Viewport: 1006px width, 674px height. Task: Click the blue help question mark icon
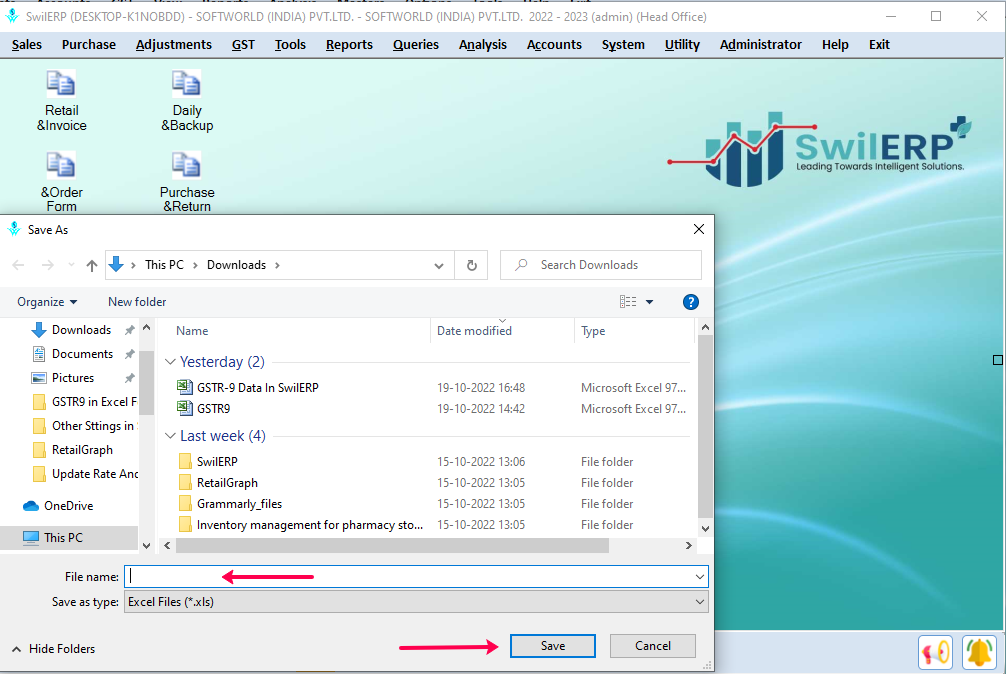point(690,302)
